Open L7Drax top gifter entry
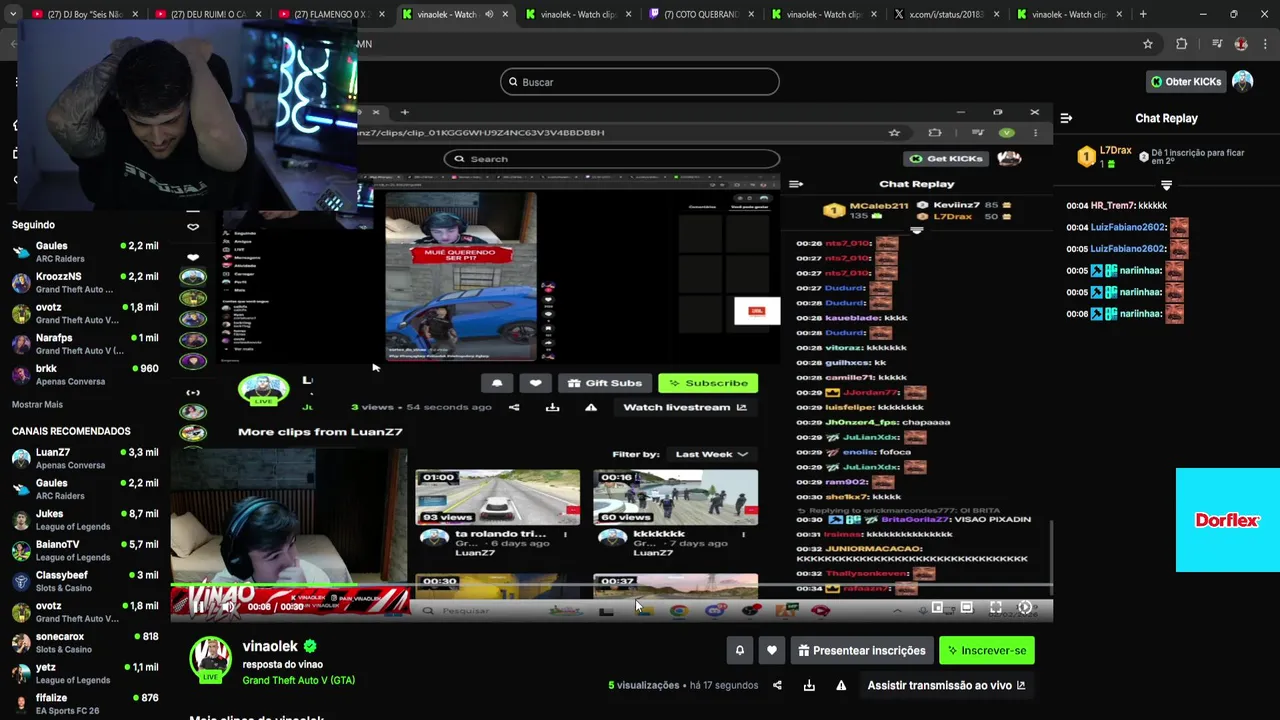 pos(1104,156)
